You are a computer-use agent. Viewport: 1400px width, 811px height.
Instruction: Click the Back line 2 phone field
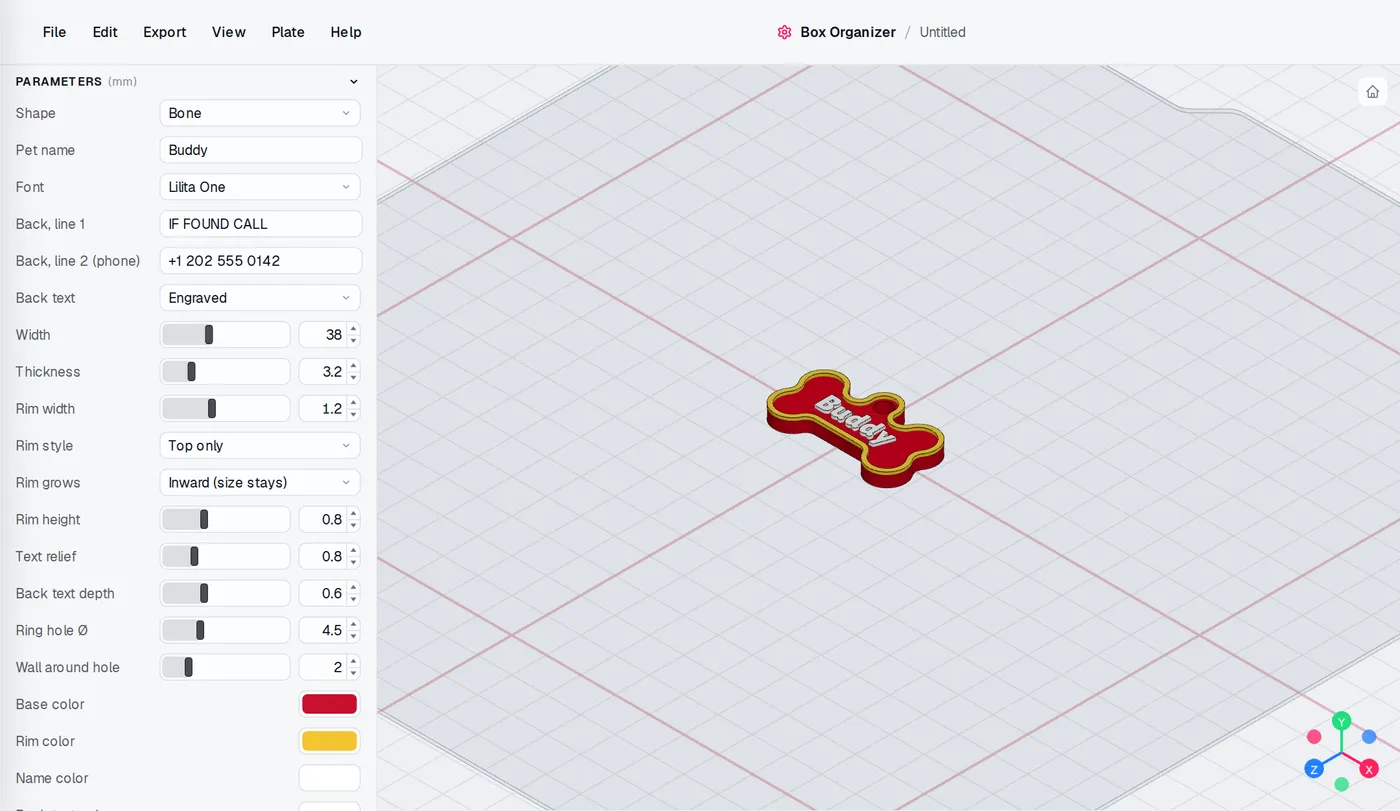(x=261, y=261)
